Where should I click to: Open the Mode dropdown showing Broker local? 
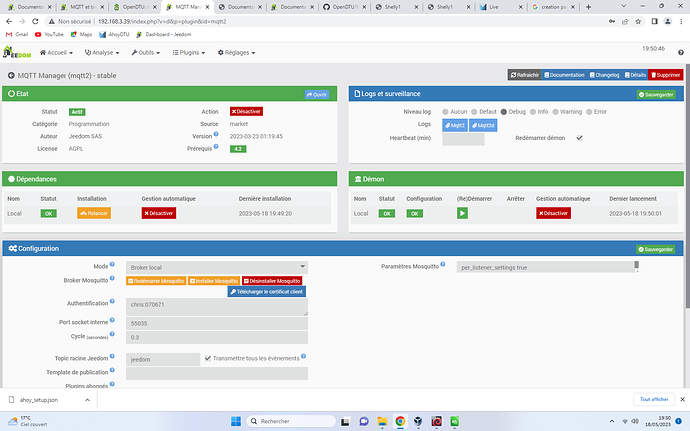point(217,267)
